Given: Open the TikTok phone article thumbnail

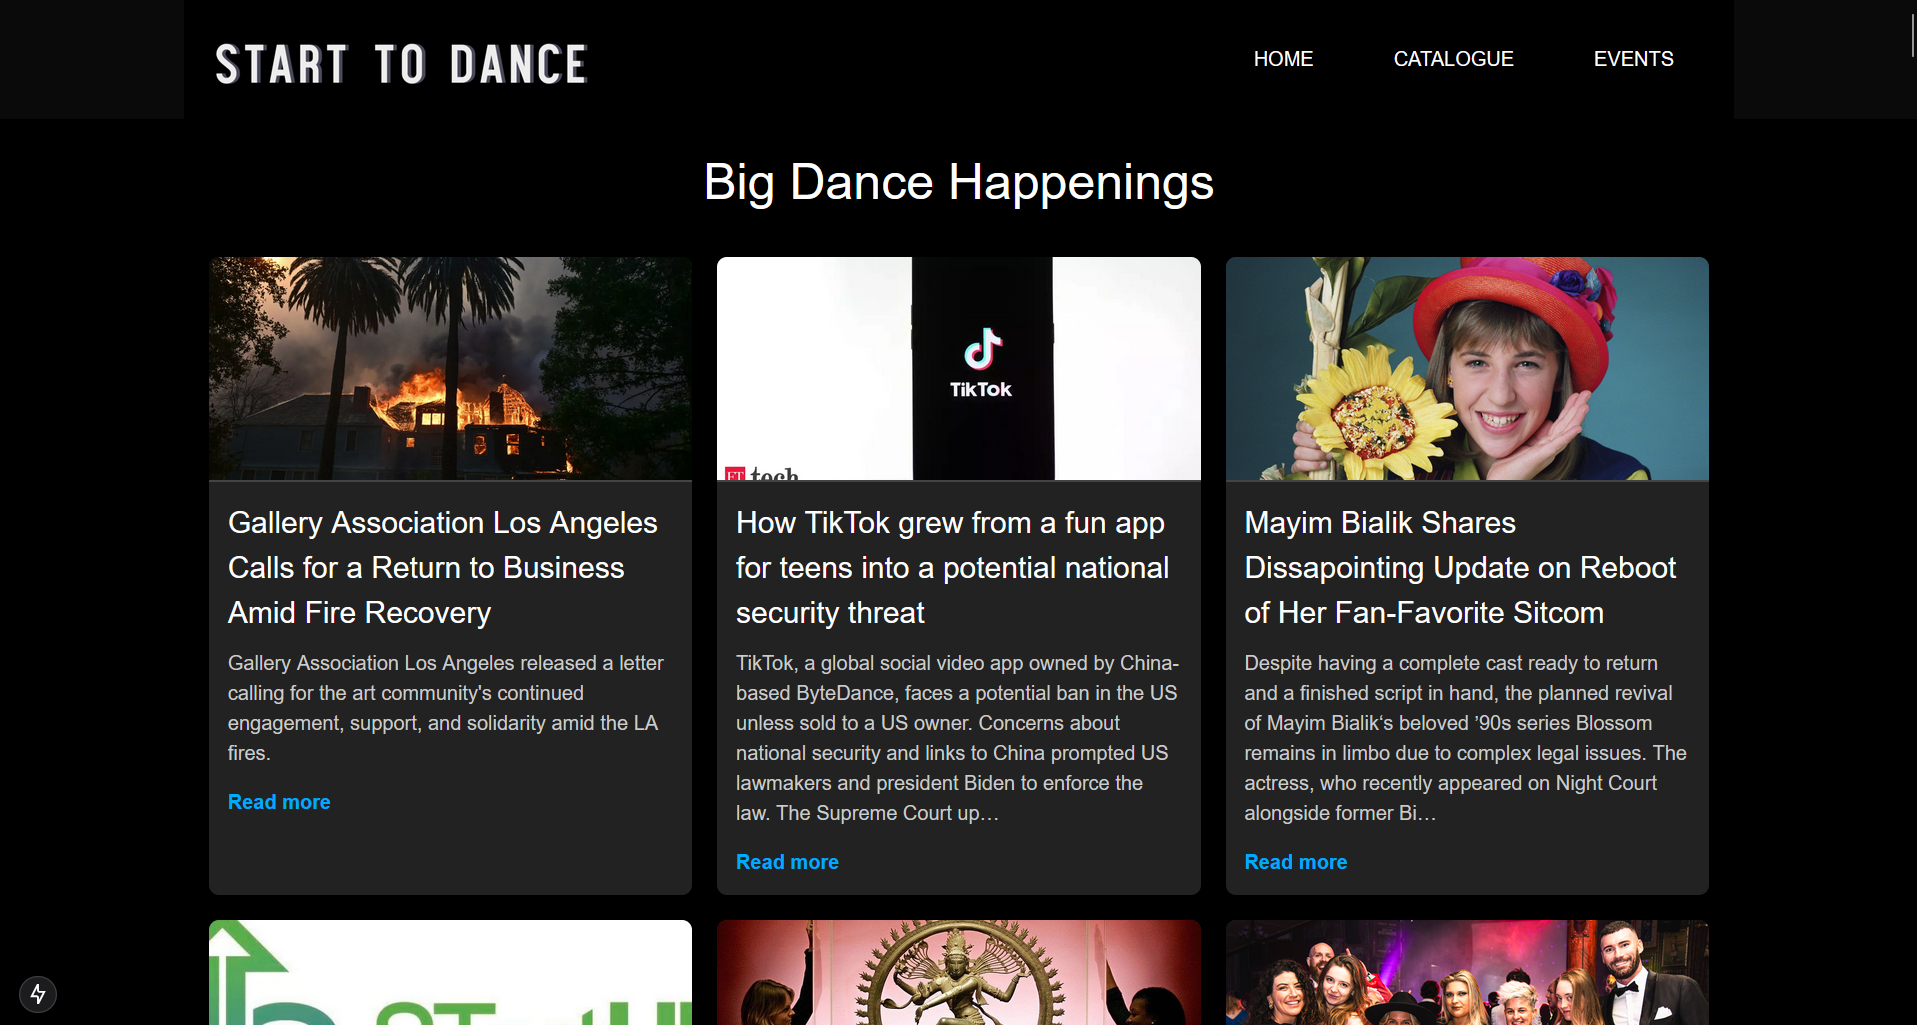Looking at the screenshot, I should [x=958, y=368].
